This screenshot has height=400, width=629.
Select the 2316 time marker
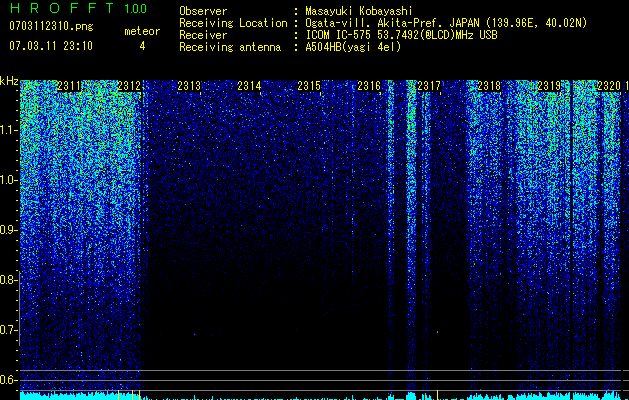pyautogui.click(x=369, y=86)
